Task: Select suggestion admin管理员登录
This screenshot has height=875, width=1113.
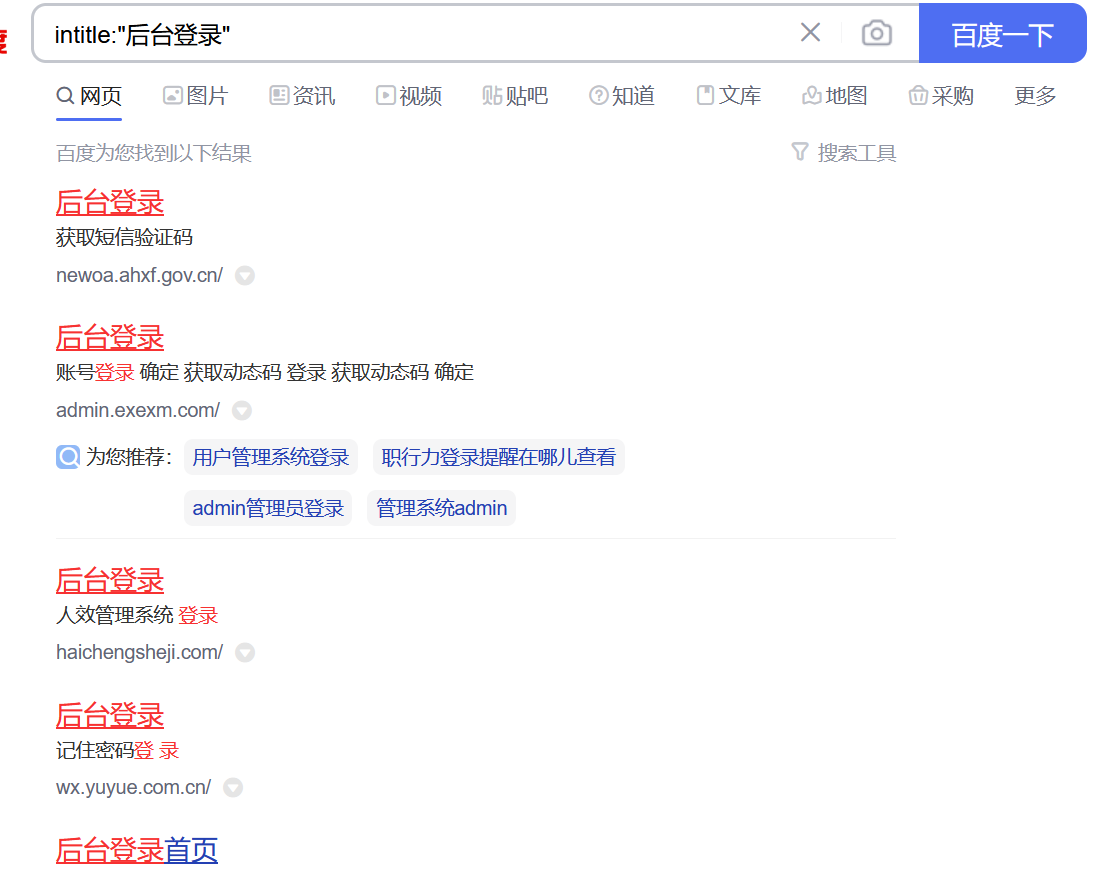Action: pos(268,508)
